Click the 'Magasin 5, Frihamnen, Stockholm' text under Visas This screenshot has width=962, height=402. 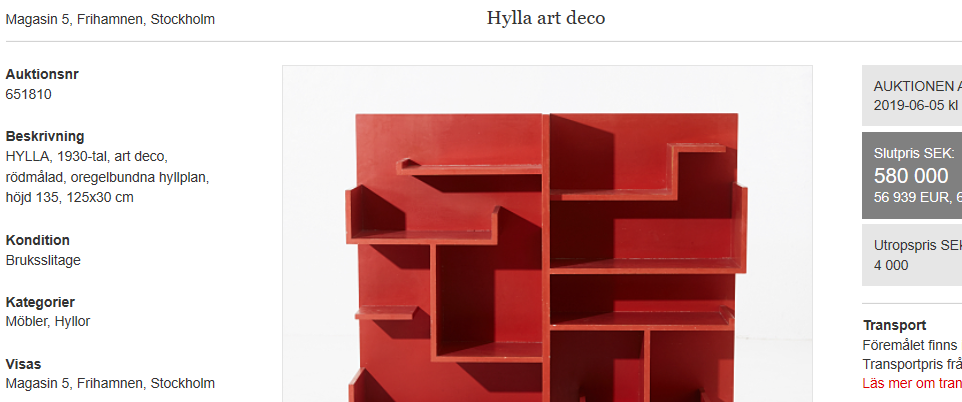(x=110, y=384)
